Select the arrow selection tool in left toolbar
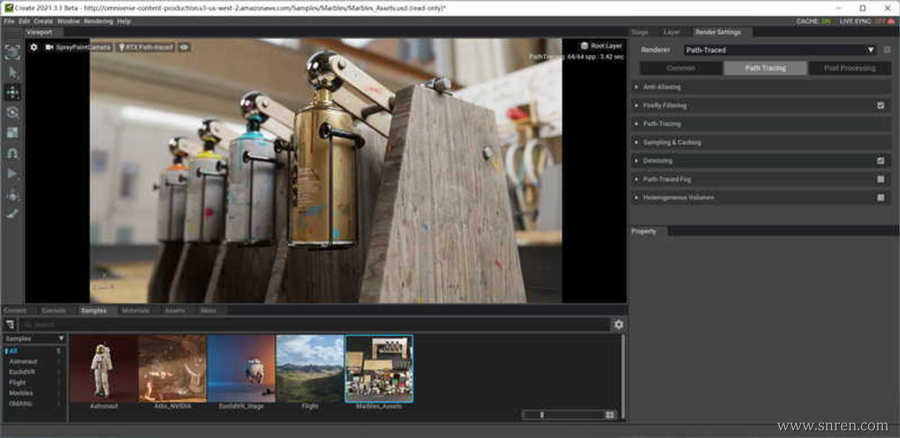The height and width of the screenshot is (438, 900). (x=12, y=72)
